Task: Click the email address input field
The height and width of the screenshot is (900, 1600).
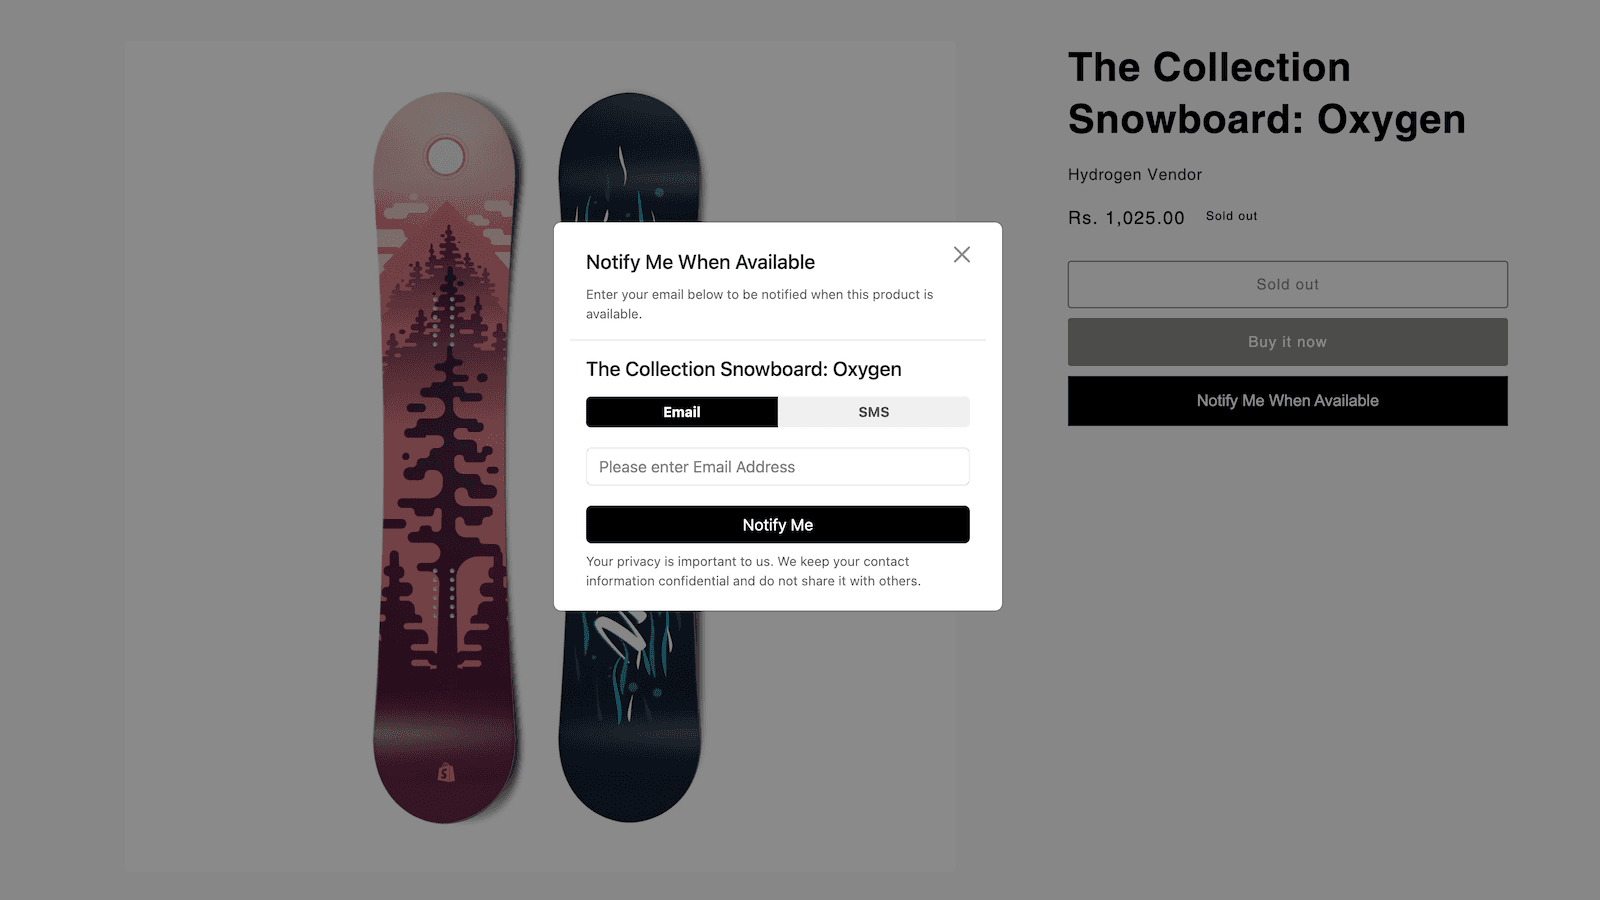Action: coord(777,466)
